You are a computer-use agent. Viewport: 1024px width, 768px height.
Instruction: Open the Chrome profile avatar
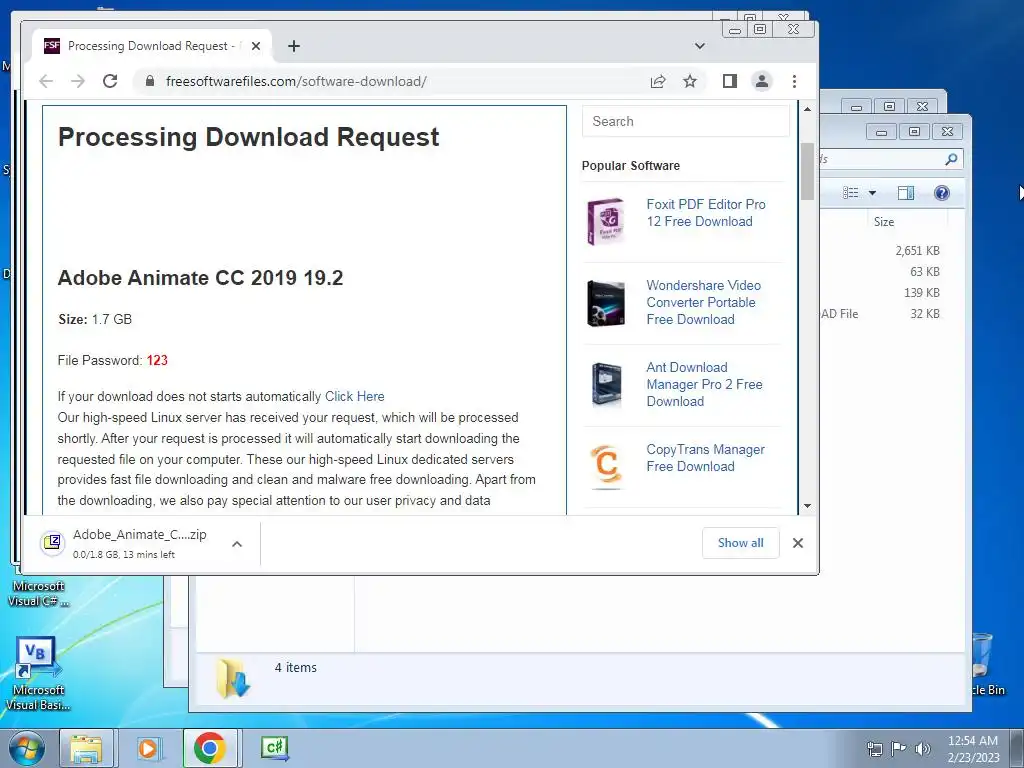761,81
